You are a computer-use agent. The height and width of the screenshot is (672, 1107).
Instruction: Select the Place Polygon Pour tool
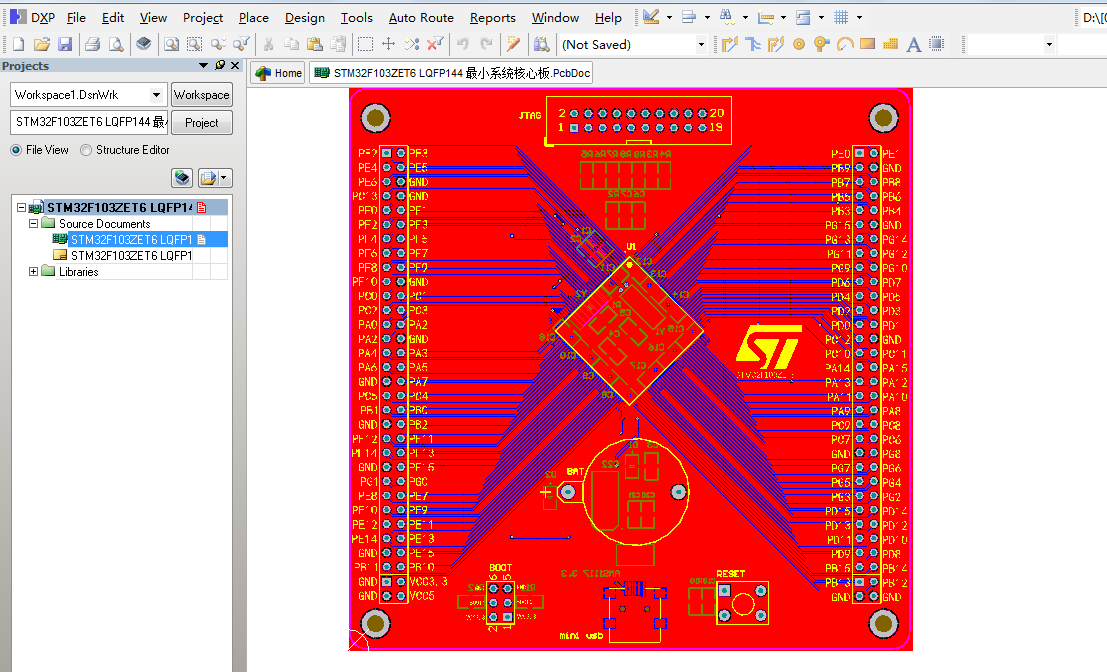pyautogui.click(x=890, y=44)
